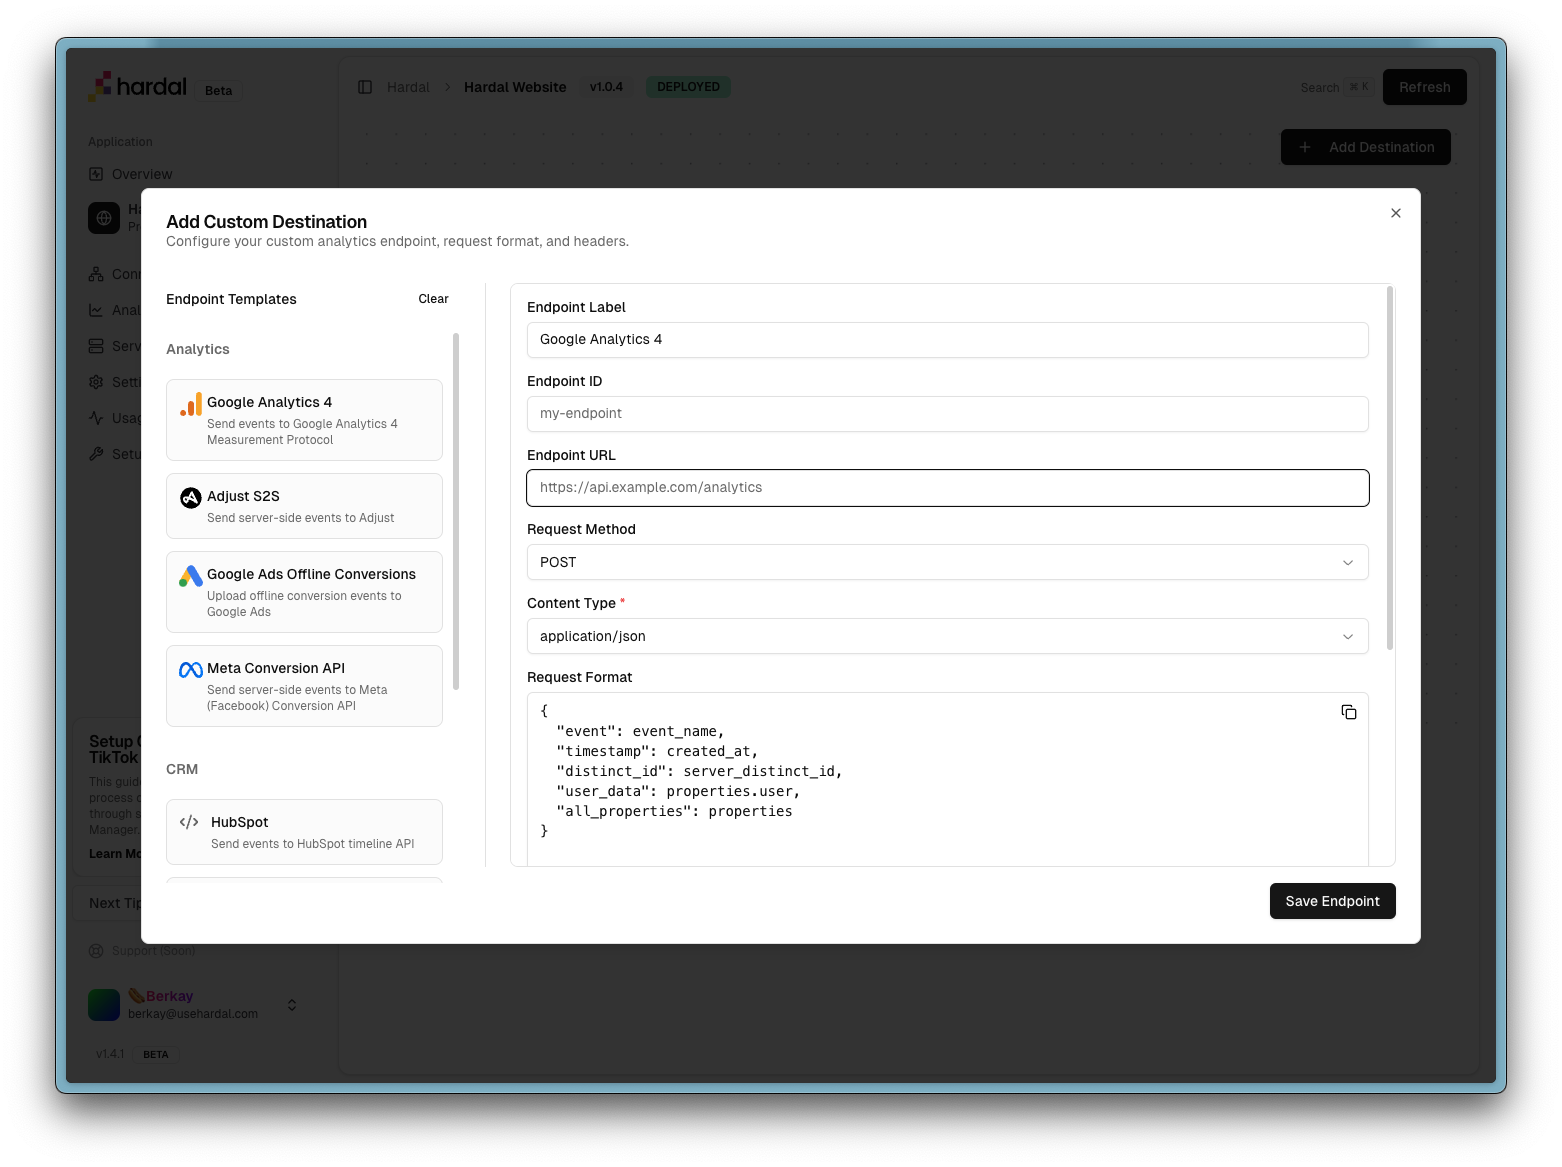This screenshot has height=1167, width=1562.
Task: Click the Hardal breadcrumb link
Action: click(408, 87)
